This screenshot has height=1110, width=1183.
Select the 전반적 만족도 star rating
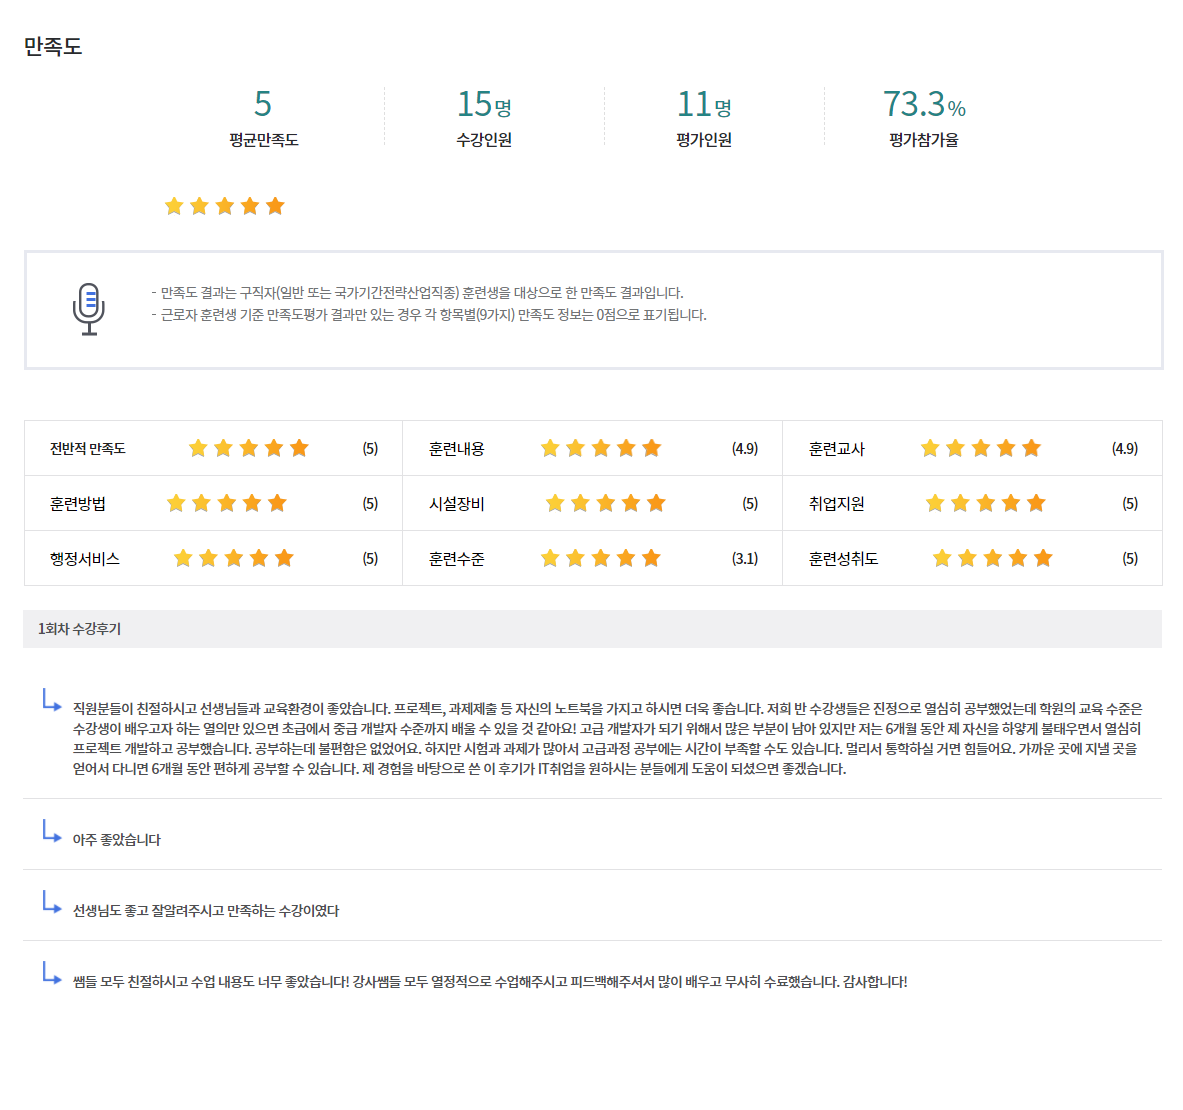pyautogui.click(x=249, y=448)
